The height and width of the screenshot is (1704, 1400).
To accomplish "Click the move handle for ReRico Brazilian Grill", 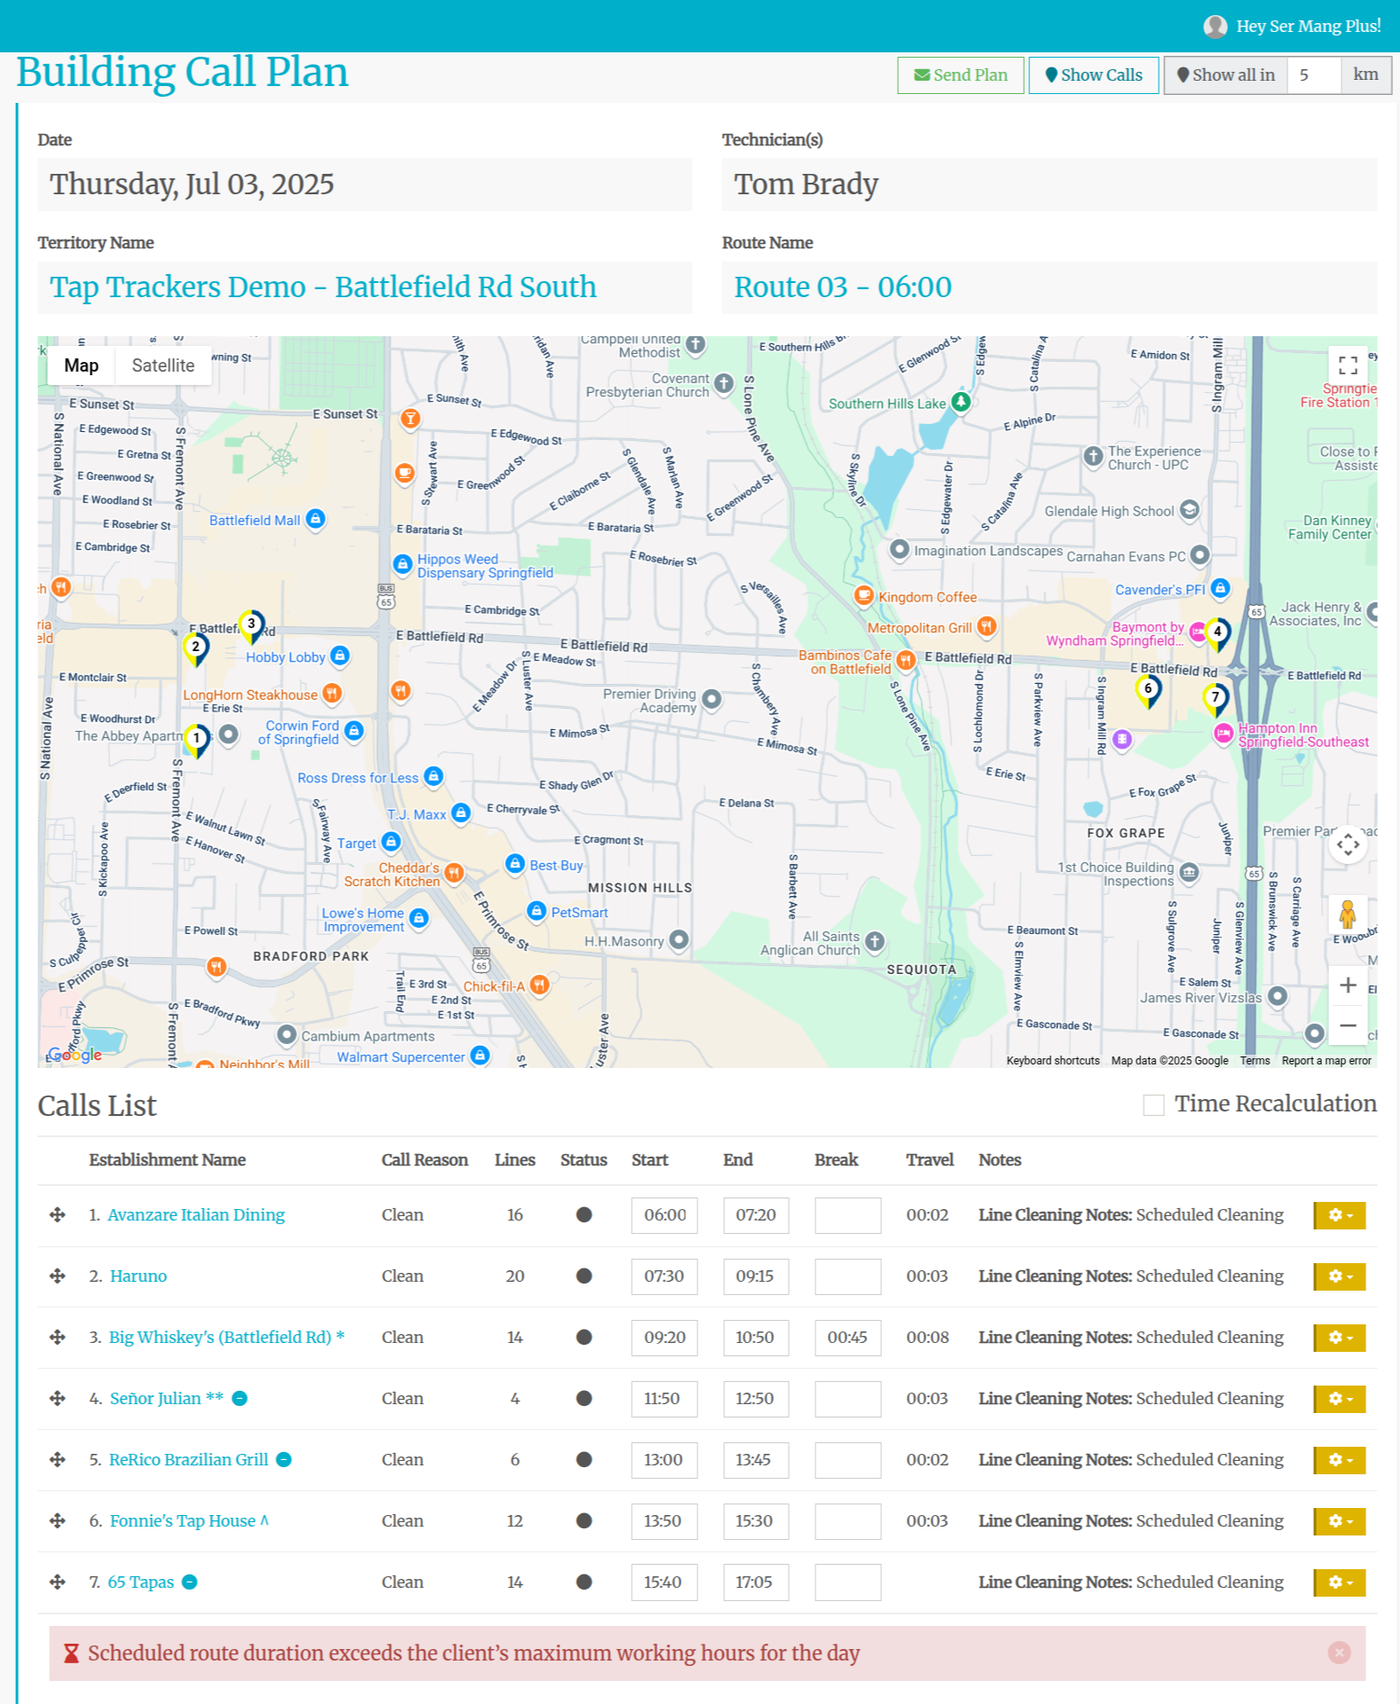I will coord(57,1460).
